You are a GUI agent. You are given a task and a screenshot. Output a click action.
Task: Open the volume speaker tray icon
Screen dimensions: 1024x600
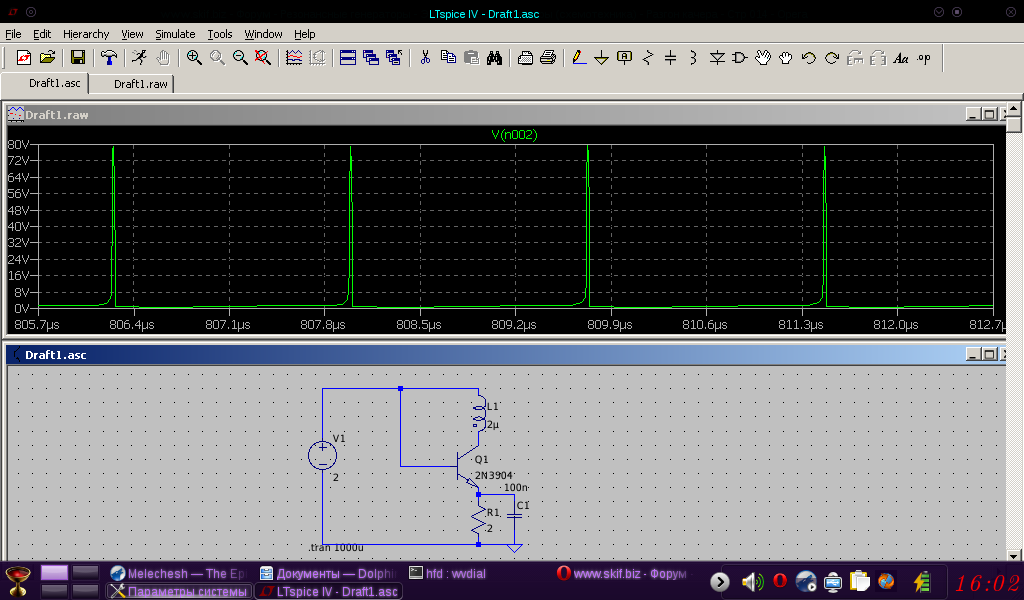(752, 581)
